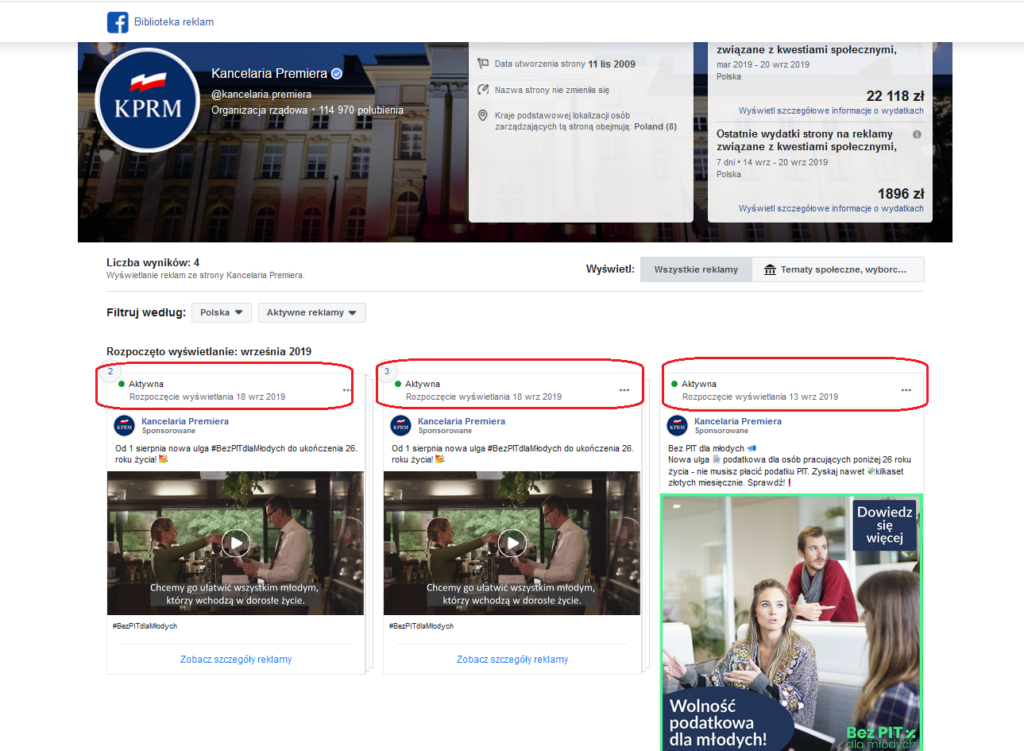
Task: Click the Facebook logo icon
Action: (x=118, y=22)
